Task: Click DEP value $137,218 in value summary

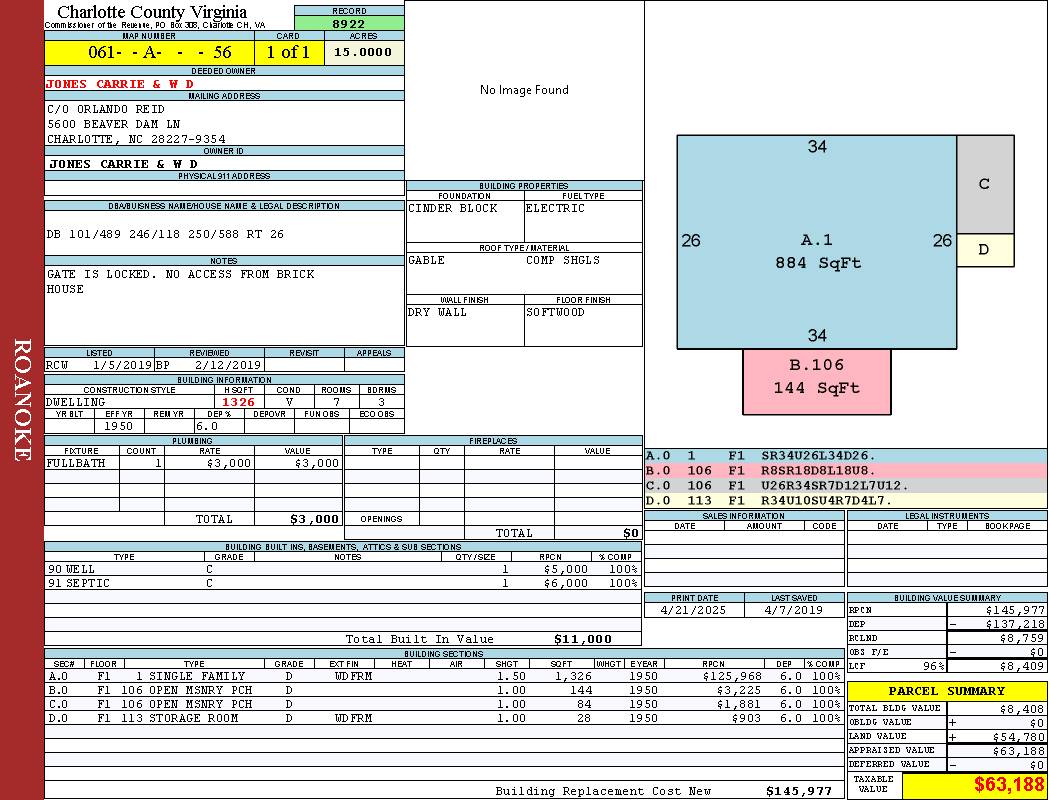Action: [1015, 625]
